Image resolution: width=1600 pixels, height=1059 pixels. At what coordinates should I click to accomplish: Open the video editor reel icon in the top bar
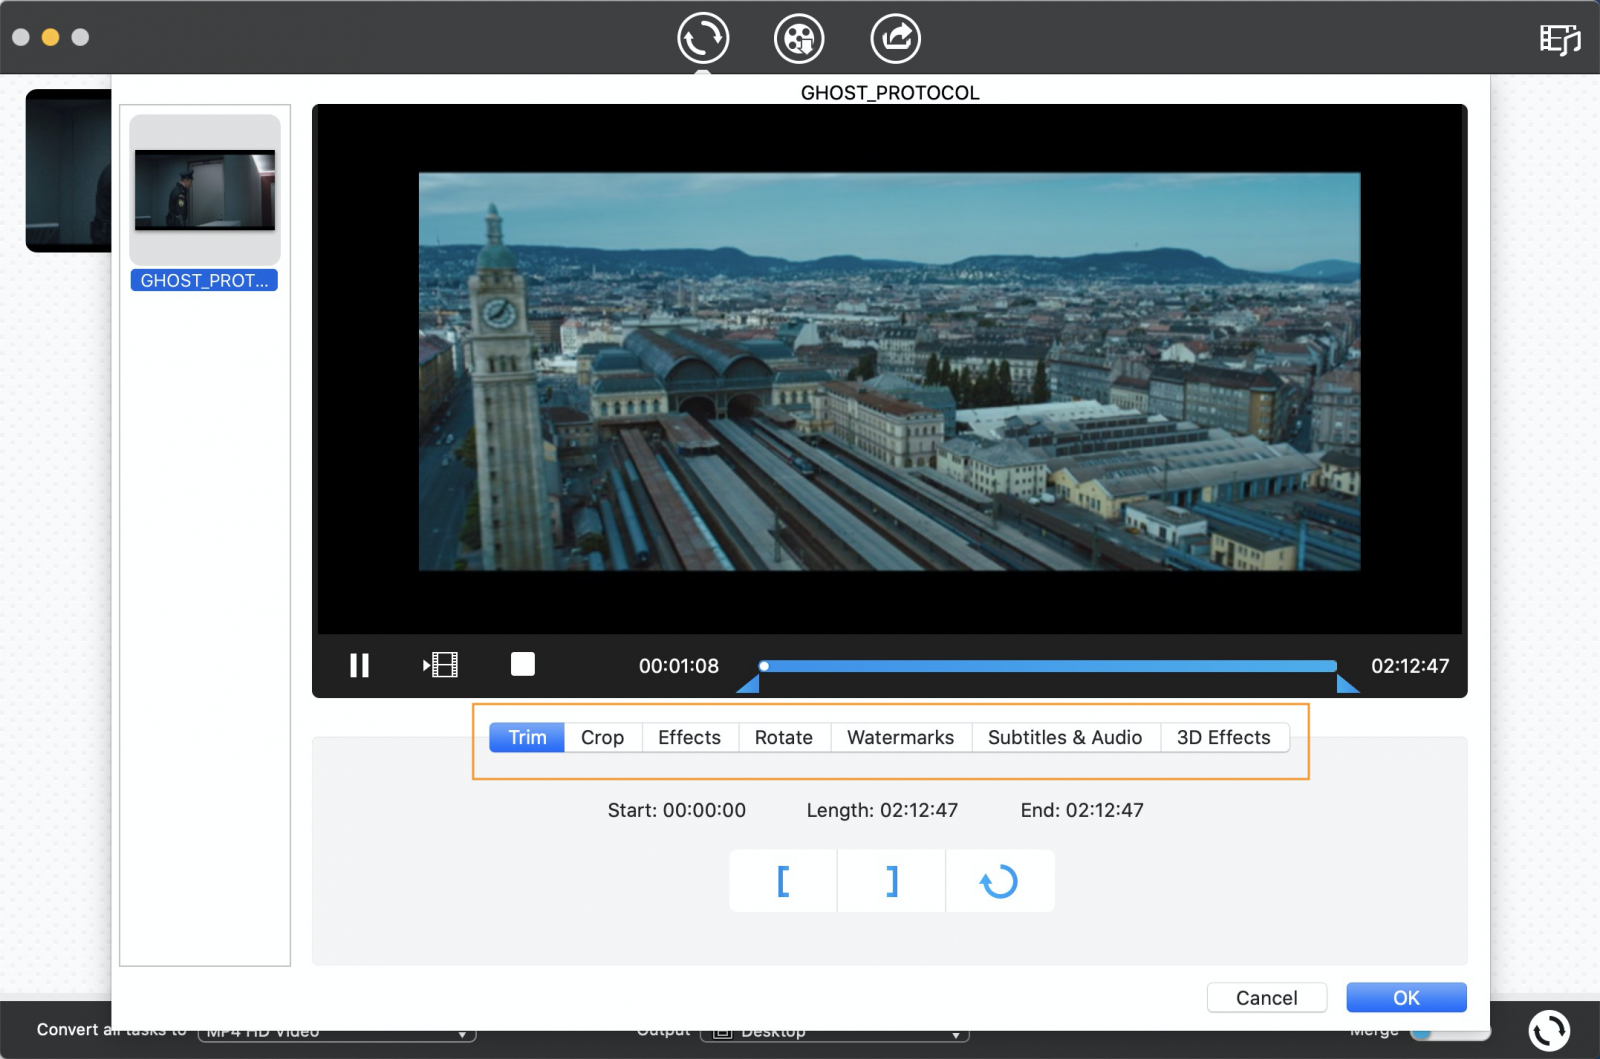pos(799,39)
